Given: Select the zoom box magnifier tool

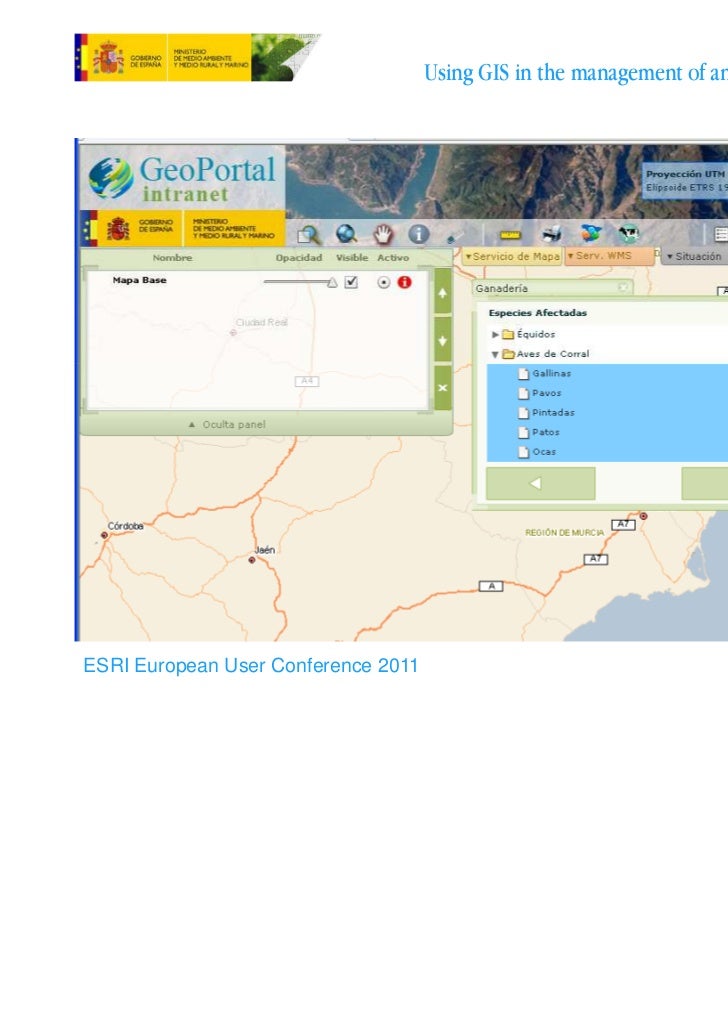Looking at the screenshot, I should tap(308, 235).
